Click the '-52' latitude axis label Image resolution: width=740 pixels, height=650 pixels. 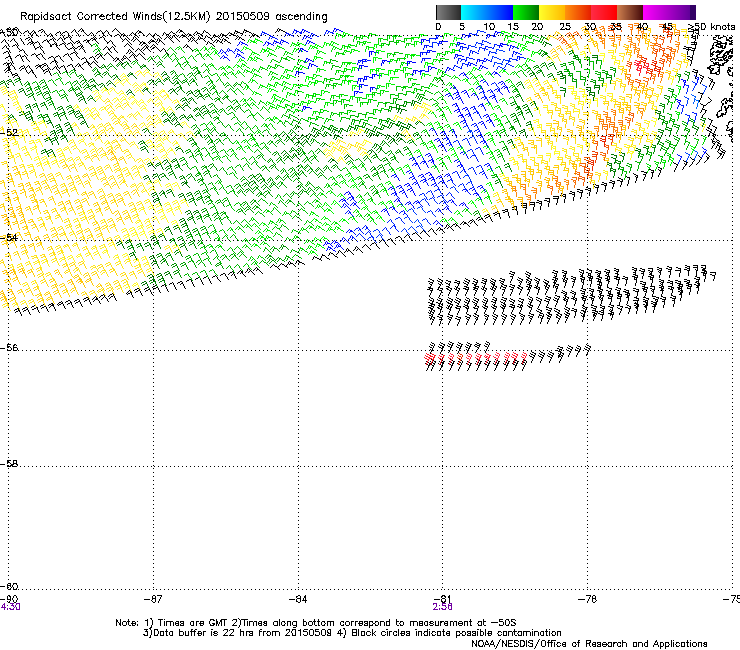(x=9, y=133)
